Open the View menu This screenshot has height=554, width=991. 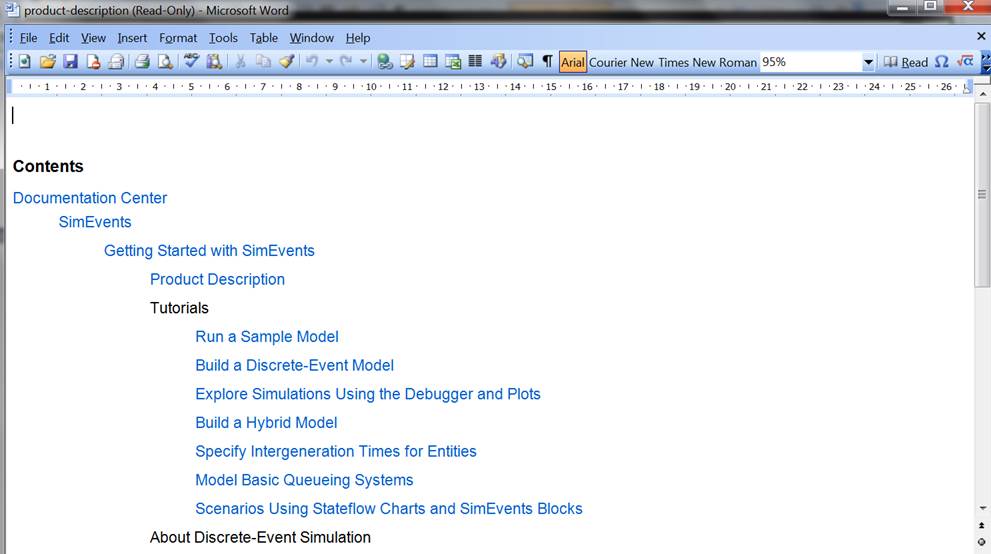(x=93, y=38)
